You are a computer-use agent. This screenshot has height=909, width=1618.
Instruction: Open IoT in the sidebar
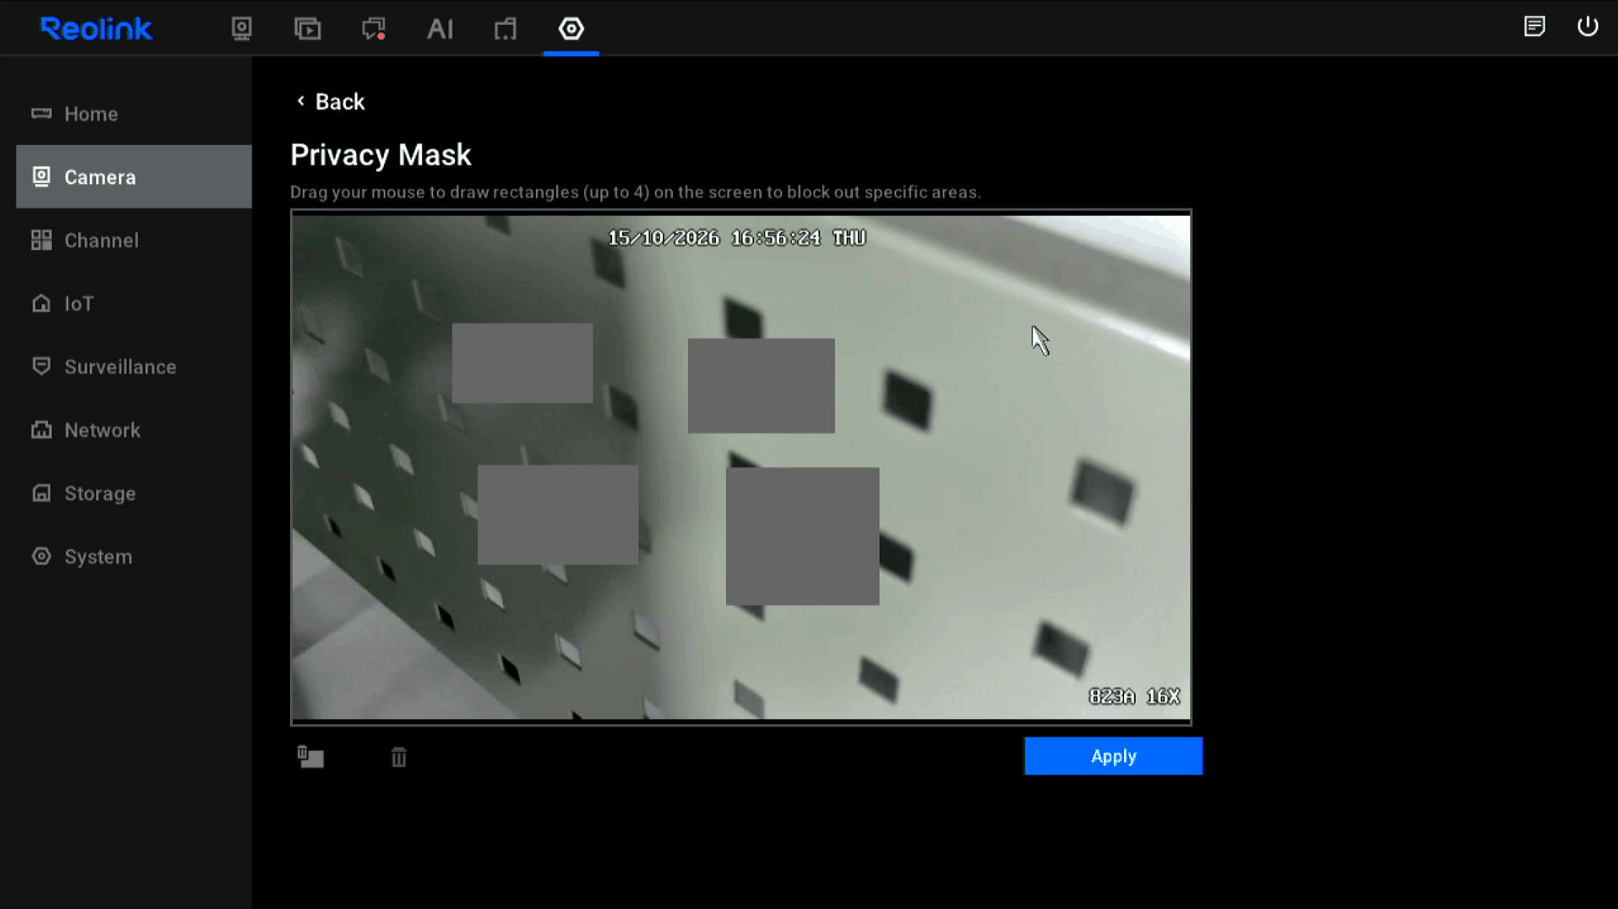(134, 303)
